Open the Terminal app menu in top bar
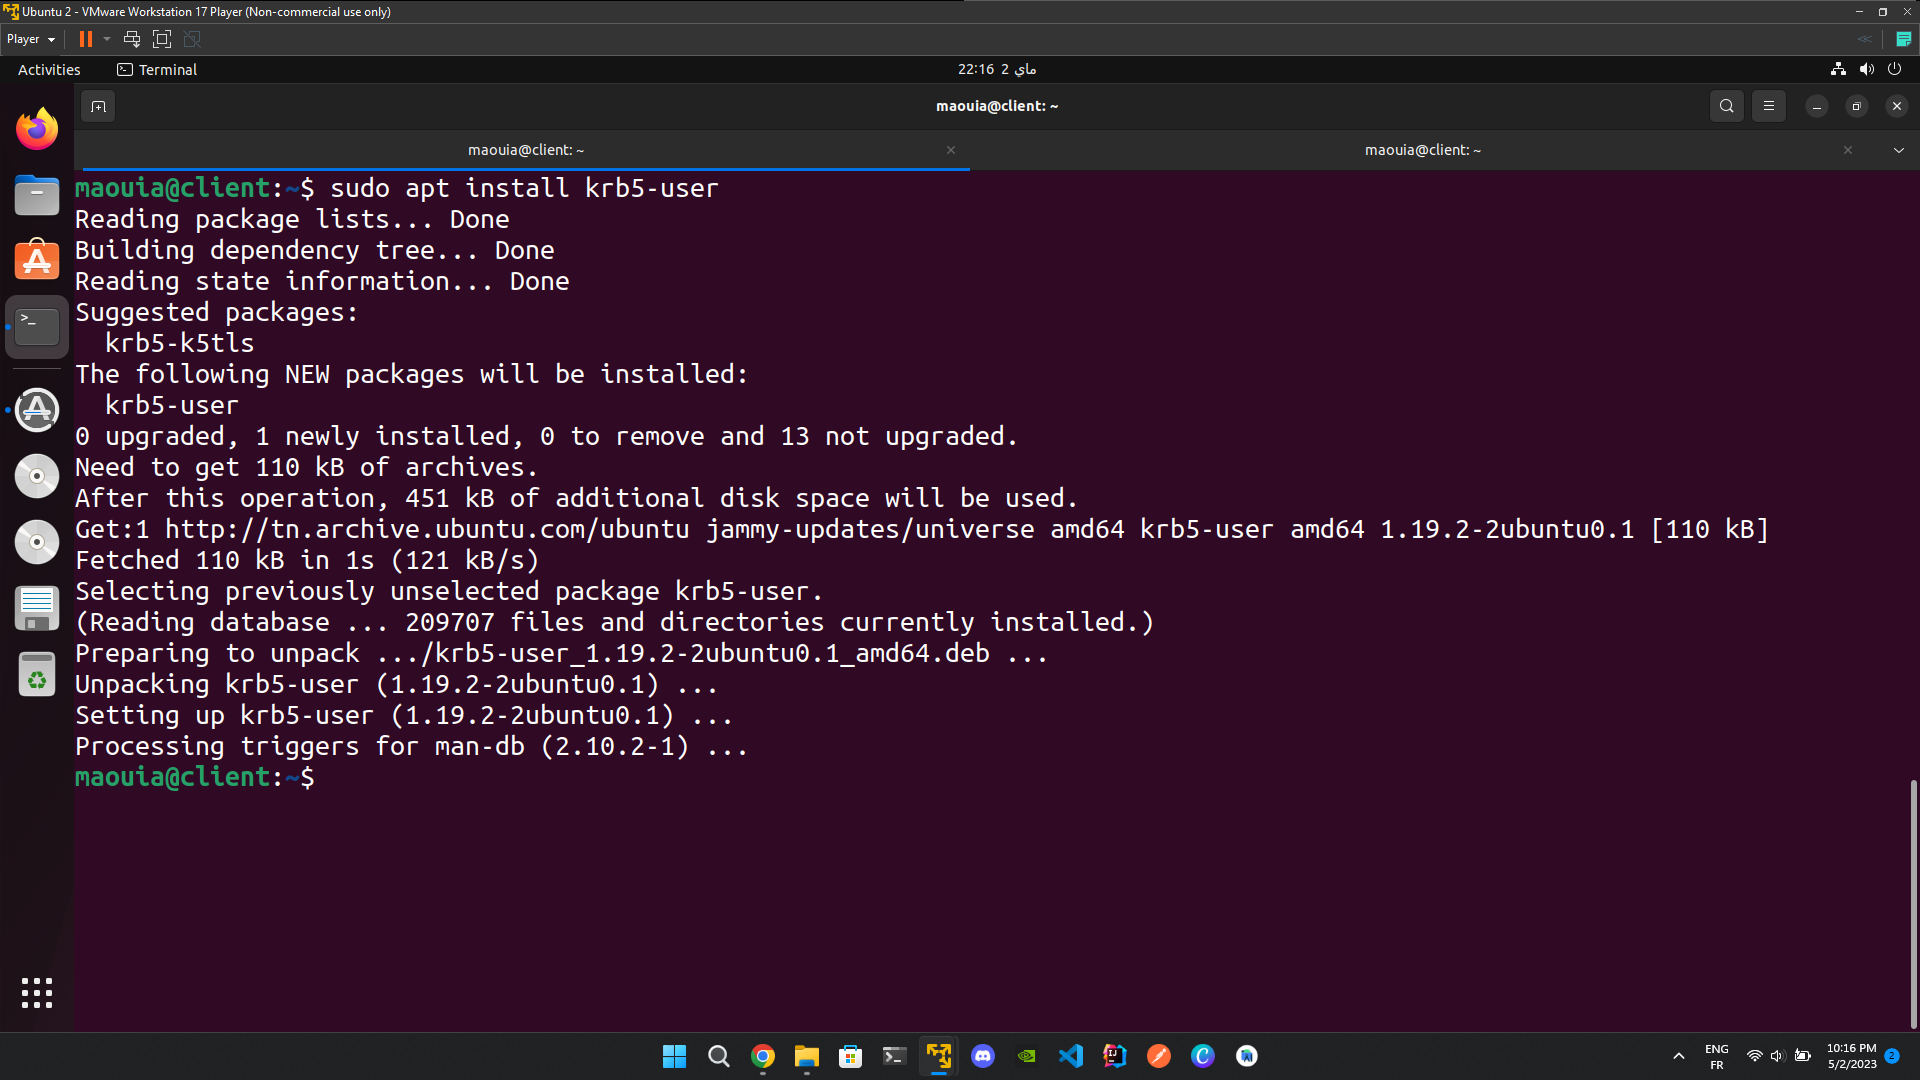The width and height of the screenshot is (1920, 1080). click(157, 69)
